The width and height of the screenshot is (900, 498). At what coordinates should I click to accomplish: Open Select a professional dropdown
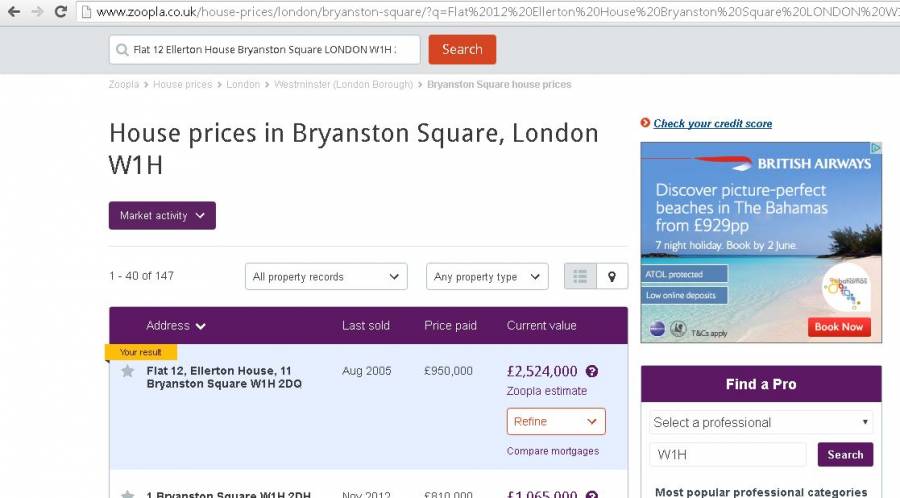761,422
